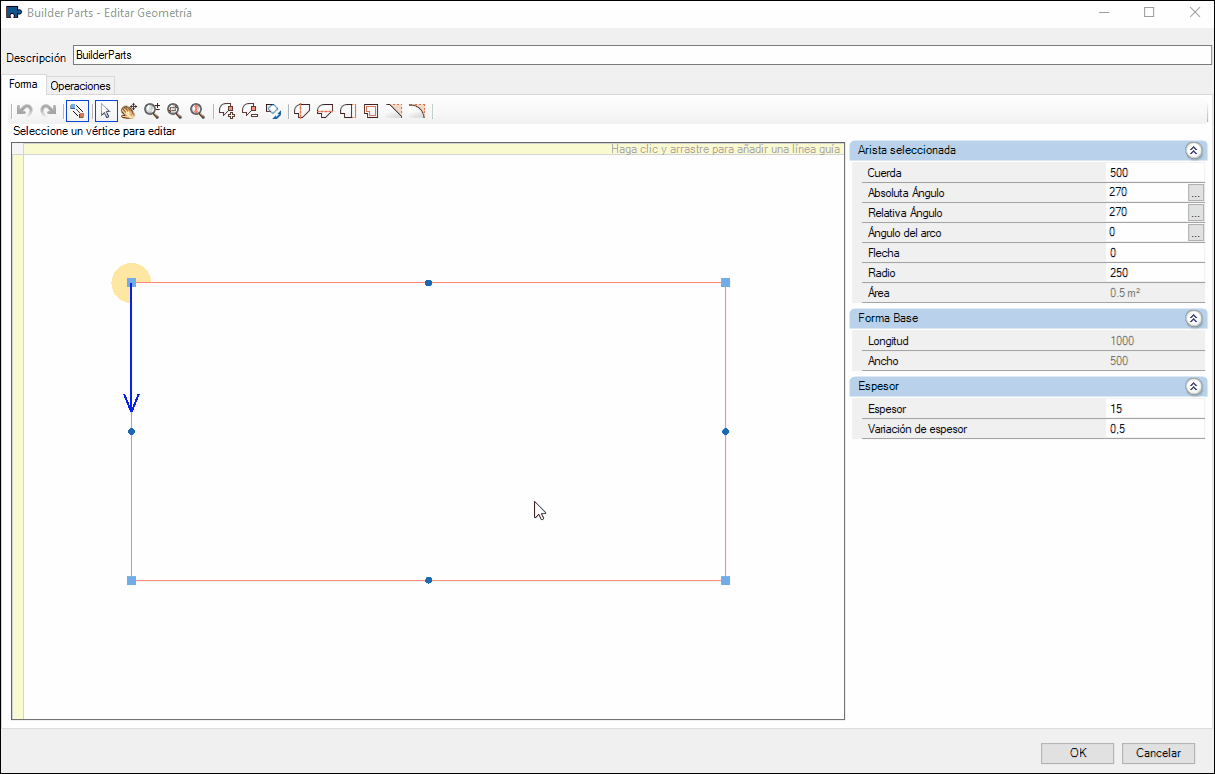1215x774 pixels.
Task: Select the highlighted top-left vertex
Action: coord(131,283)
